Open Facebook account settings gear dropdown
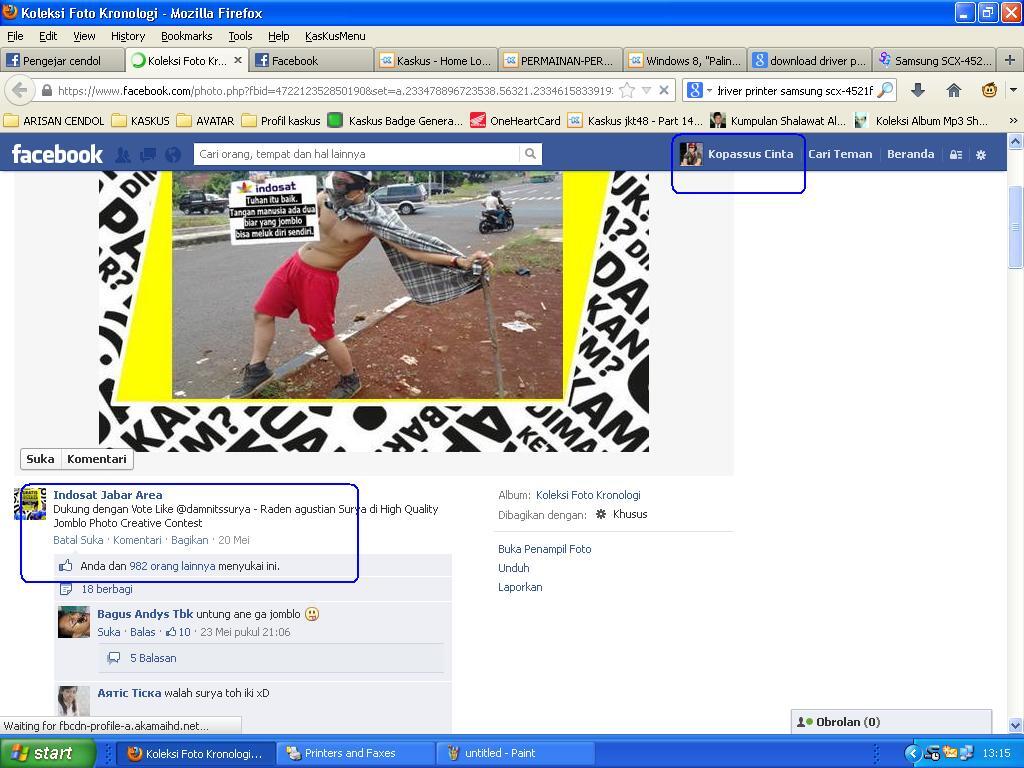This screenshot has width=1024, height=768. pos(981,155)
